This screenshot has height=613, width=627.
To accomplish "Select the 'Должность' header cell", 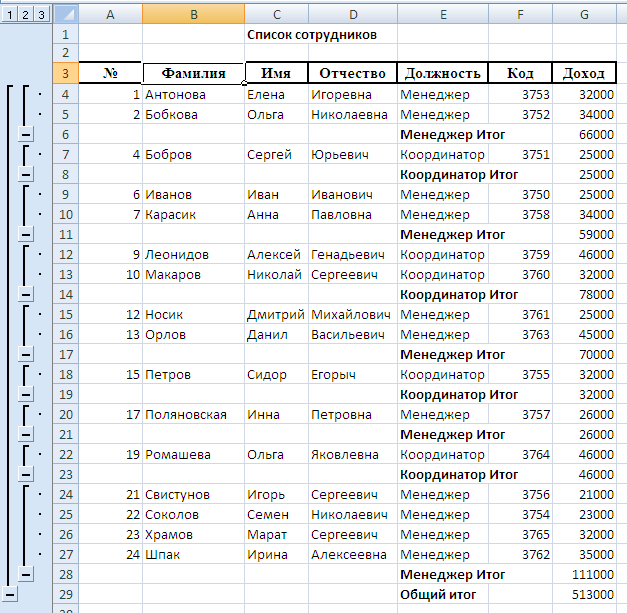I will pyautogui.click(x=443, y=74).
